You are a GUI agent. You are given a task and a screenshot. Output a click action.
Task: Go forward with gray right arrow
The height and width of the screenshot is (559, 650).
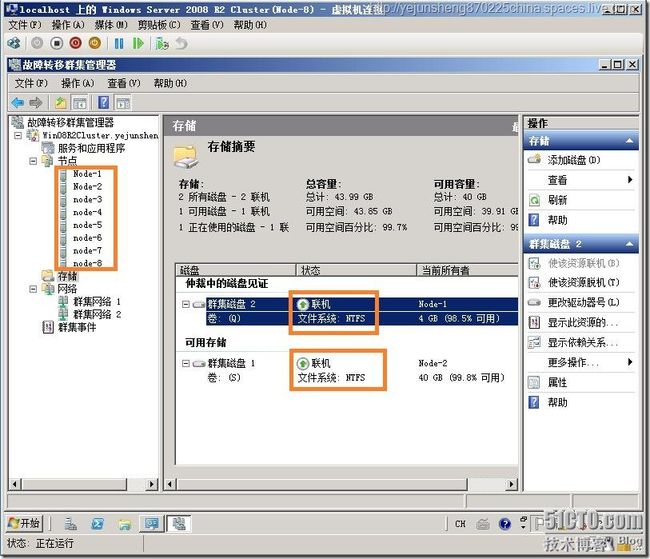[36, 102]
